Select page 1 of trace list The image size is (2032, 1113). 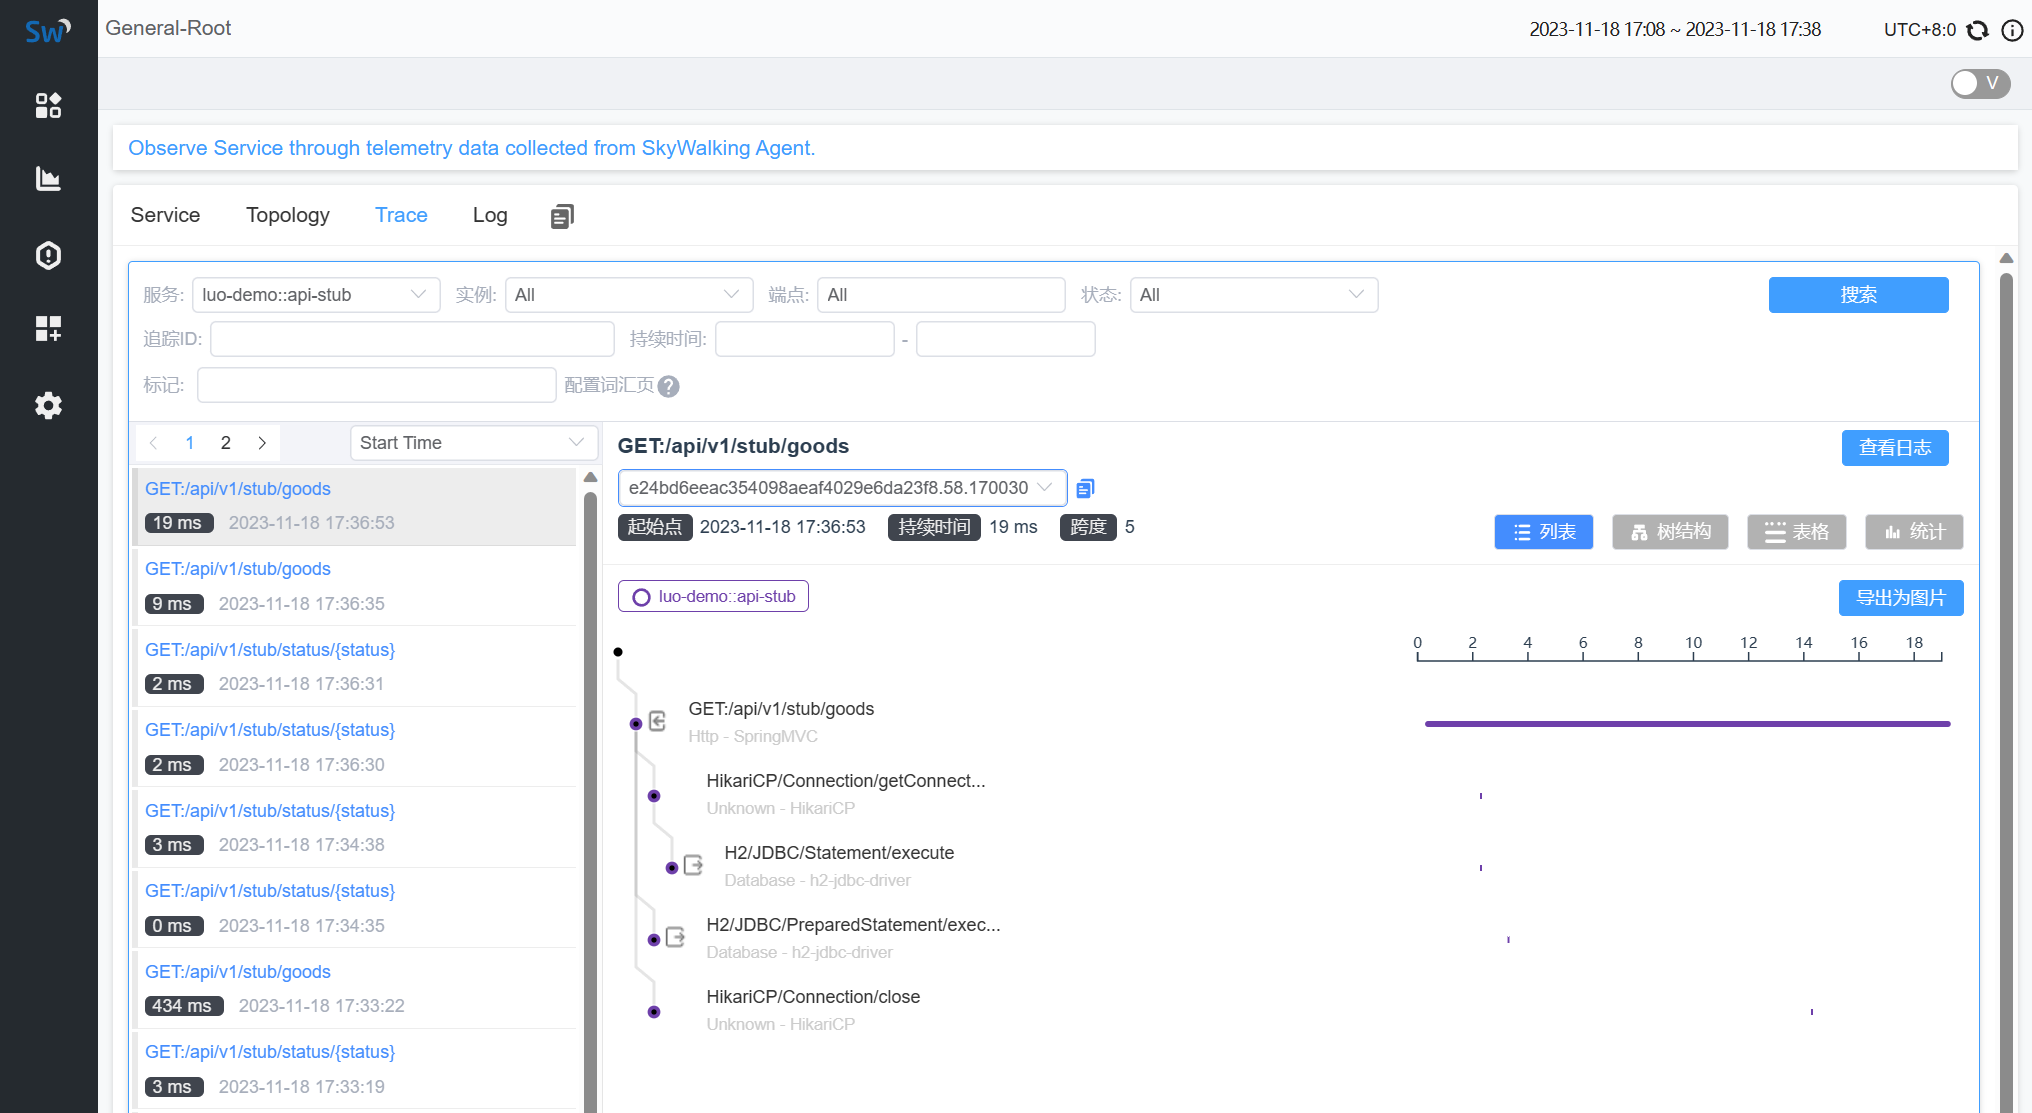(x=190, y=443)
